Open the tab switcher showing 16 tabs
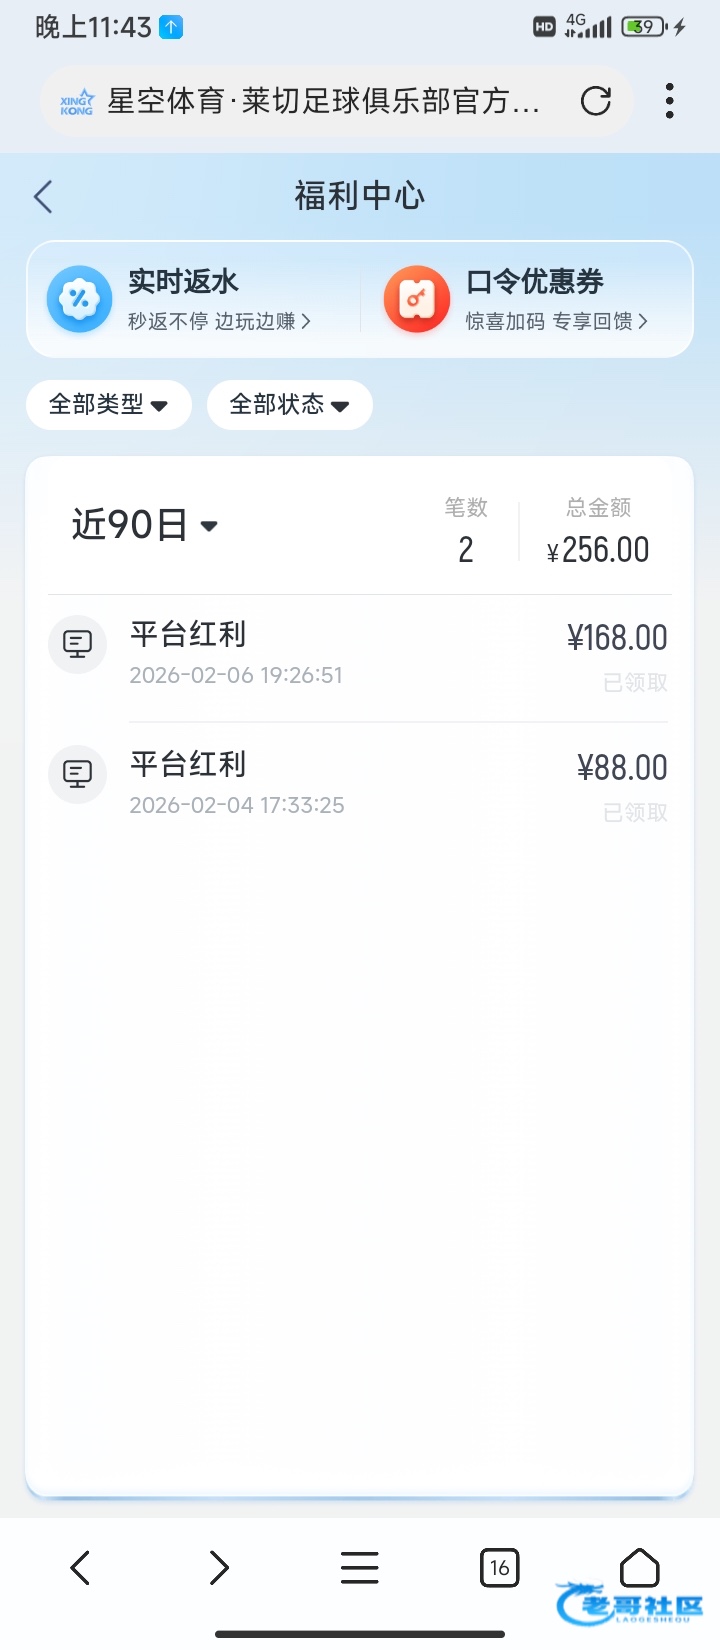Viewport: 720px width, 1650px height. 499,1568
